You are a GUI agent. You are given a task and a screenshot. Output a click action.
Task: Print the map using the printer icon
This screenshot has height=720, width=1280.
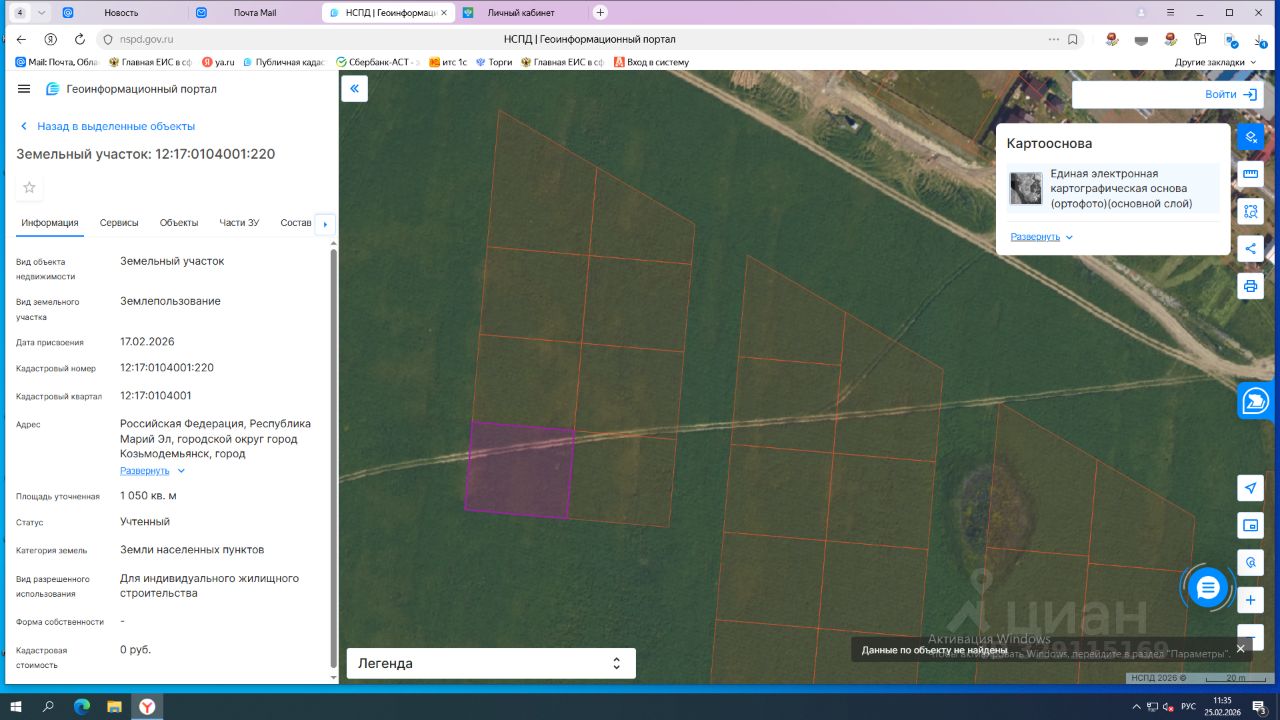(x=1250, y=287)
